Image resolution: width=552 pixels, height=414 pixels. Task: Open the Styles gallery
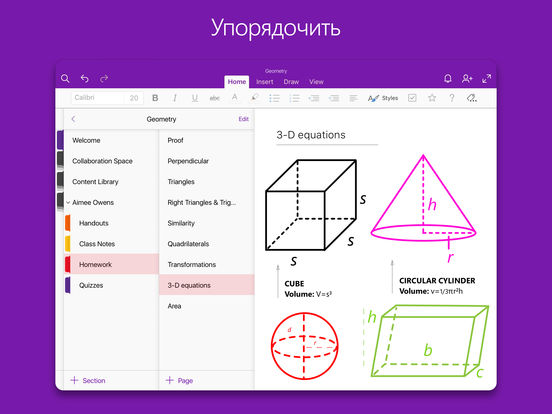[383, 98]
